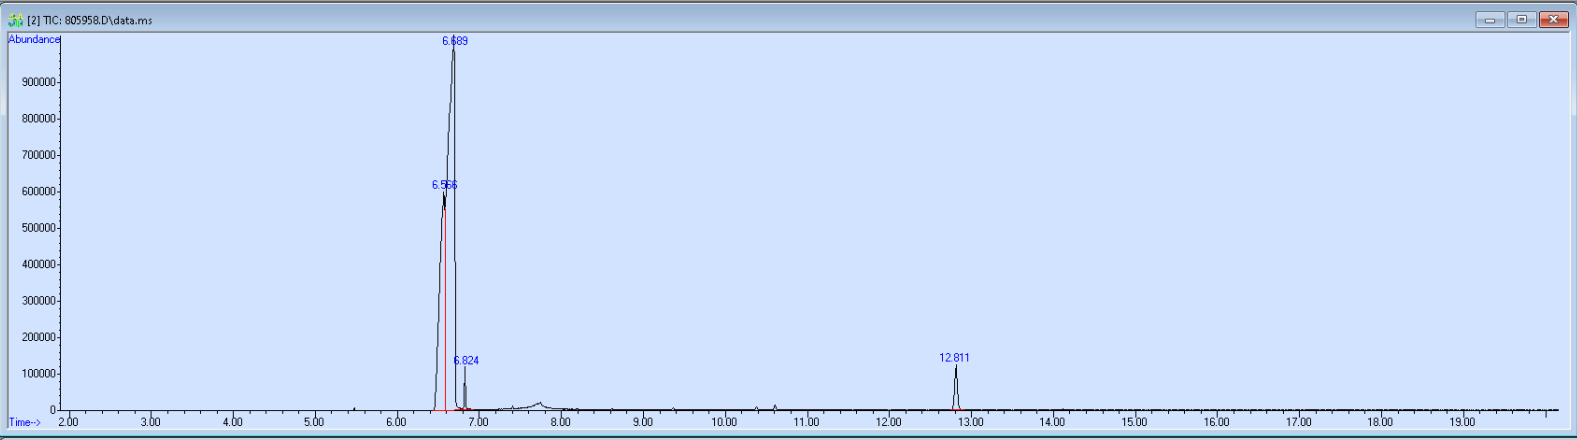
Task: Click the 2.00 time axis label
Action: (x=68, y=422)
